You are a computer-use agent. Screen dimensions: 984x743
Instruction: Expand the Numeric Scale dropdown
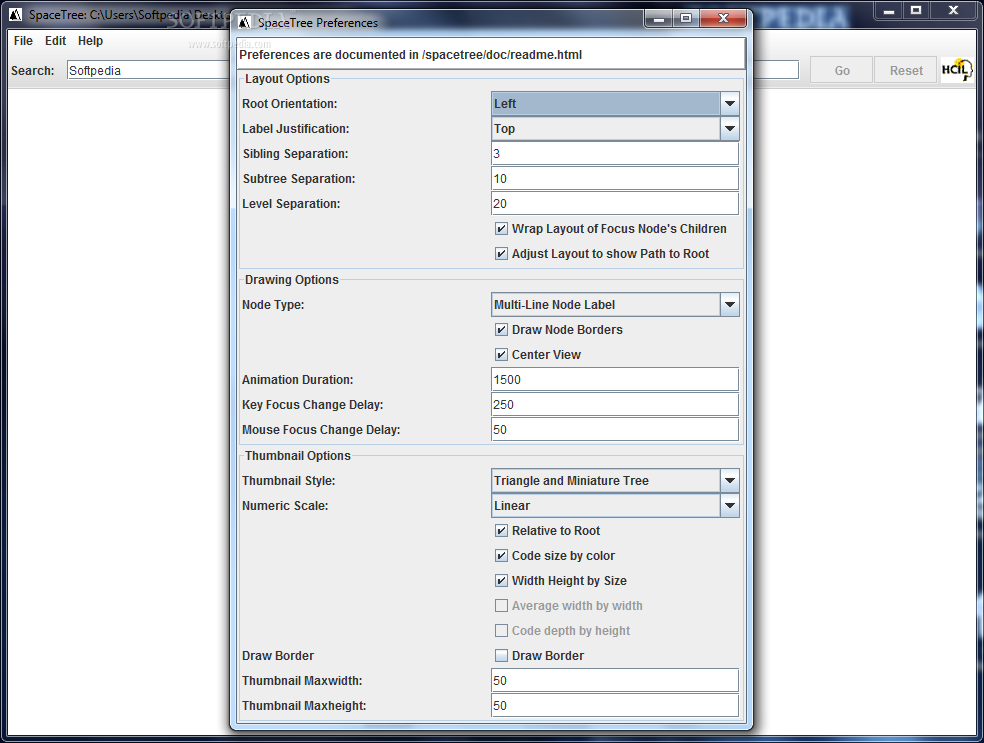(729, 506)
